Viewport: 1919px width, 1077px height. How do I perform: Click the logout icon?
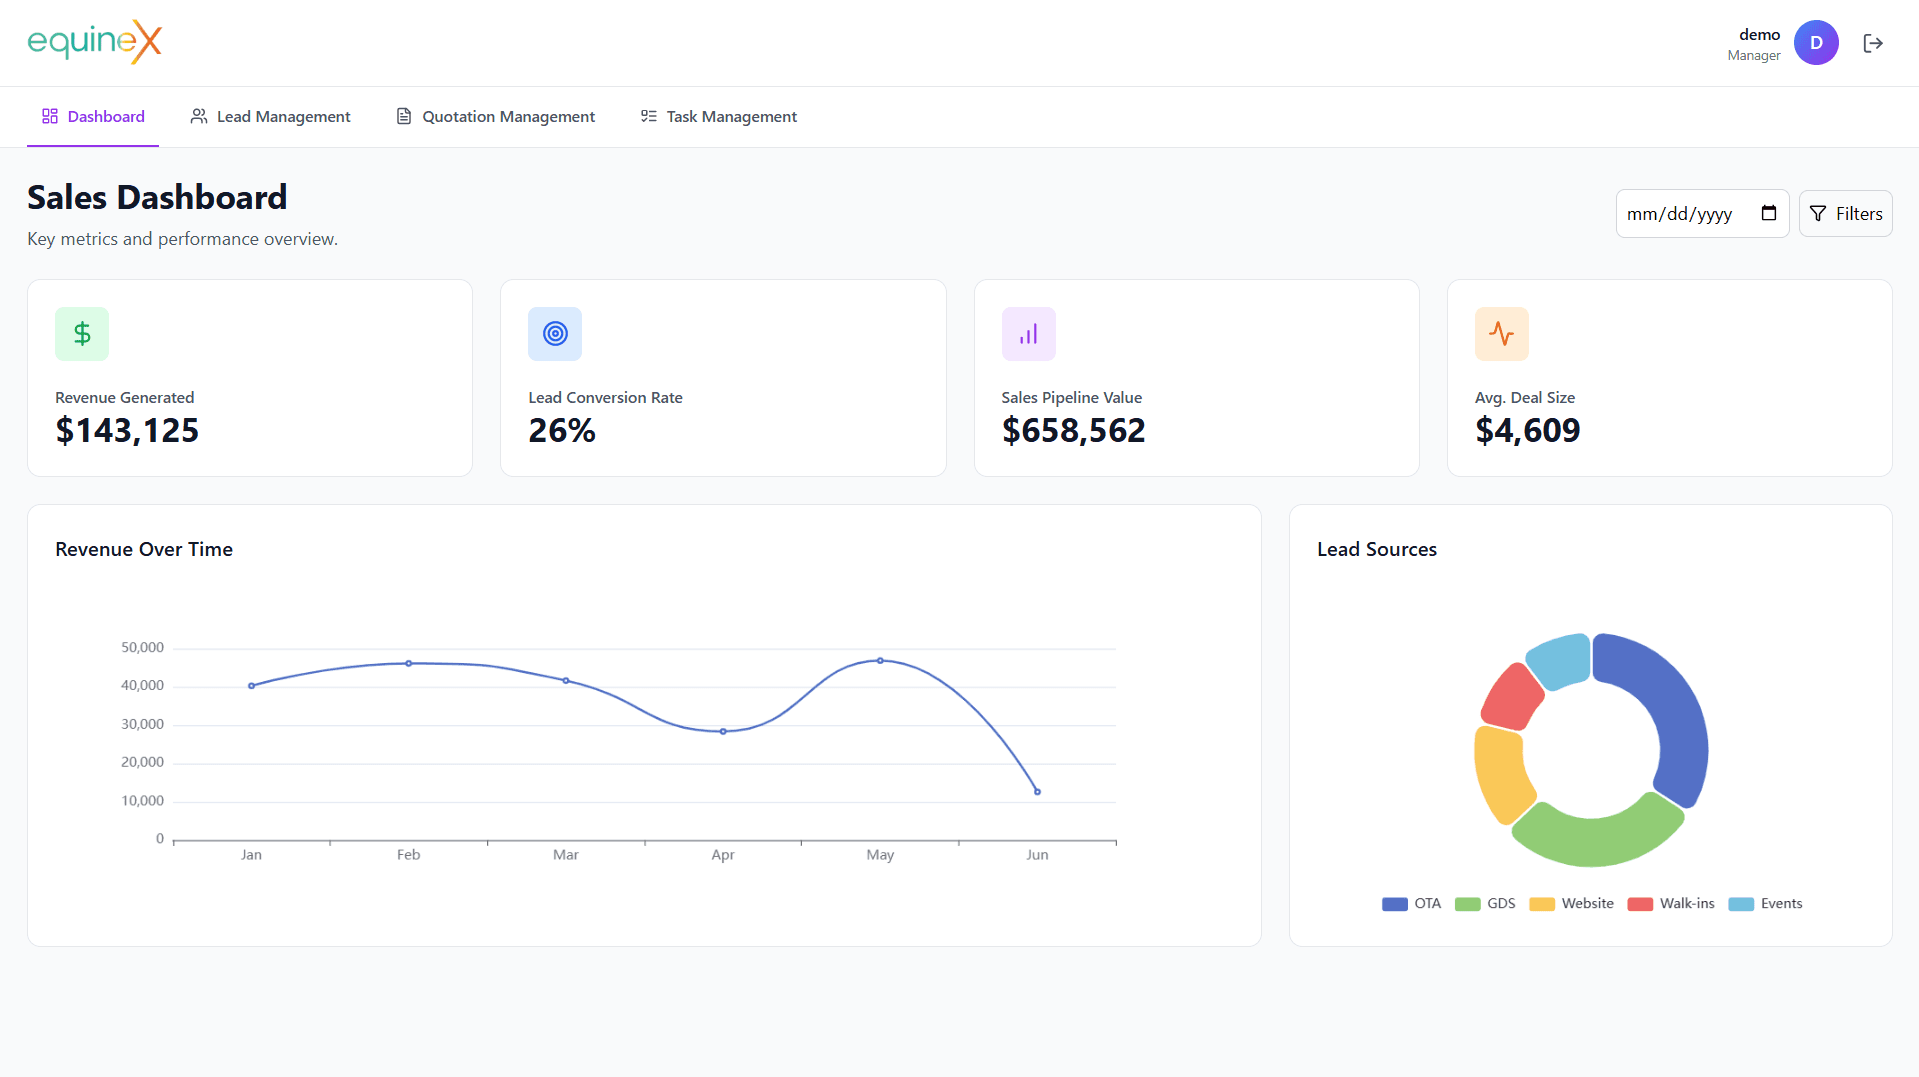point(1873,43)
